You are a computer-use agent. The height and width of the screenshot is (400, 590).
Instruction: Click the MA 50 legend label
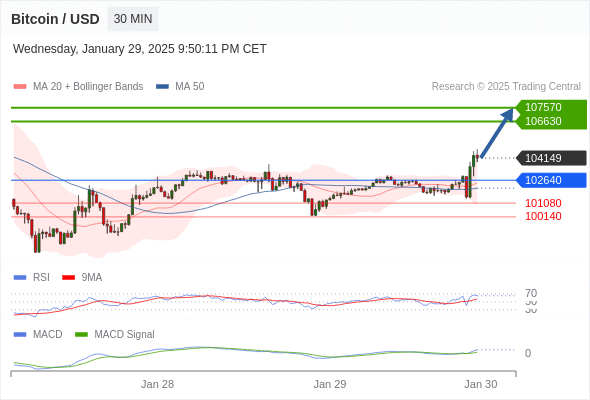(190, 87)
